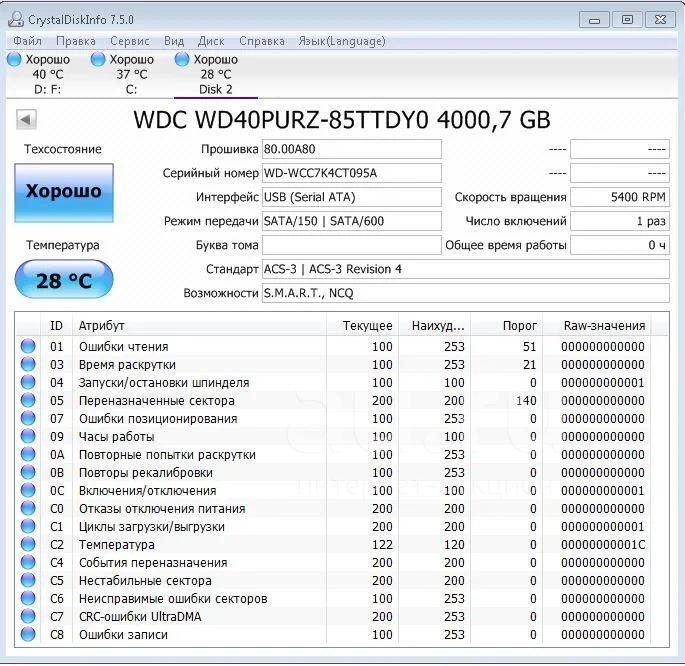Click the Возможности field S.M.A.R.T., NCQ
Screen dimensions: 685x666
coord(466,293)
